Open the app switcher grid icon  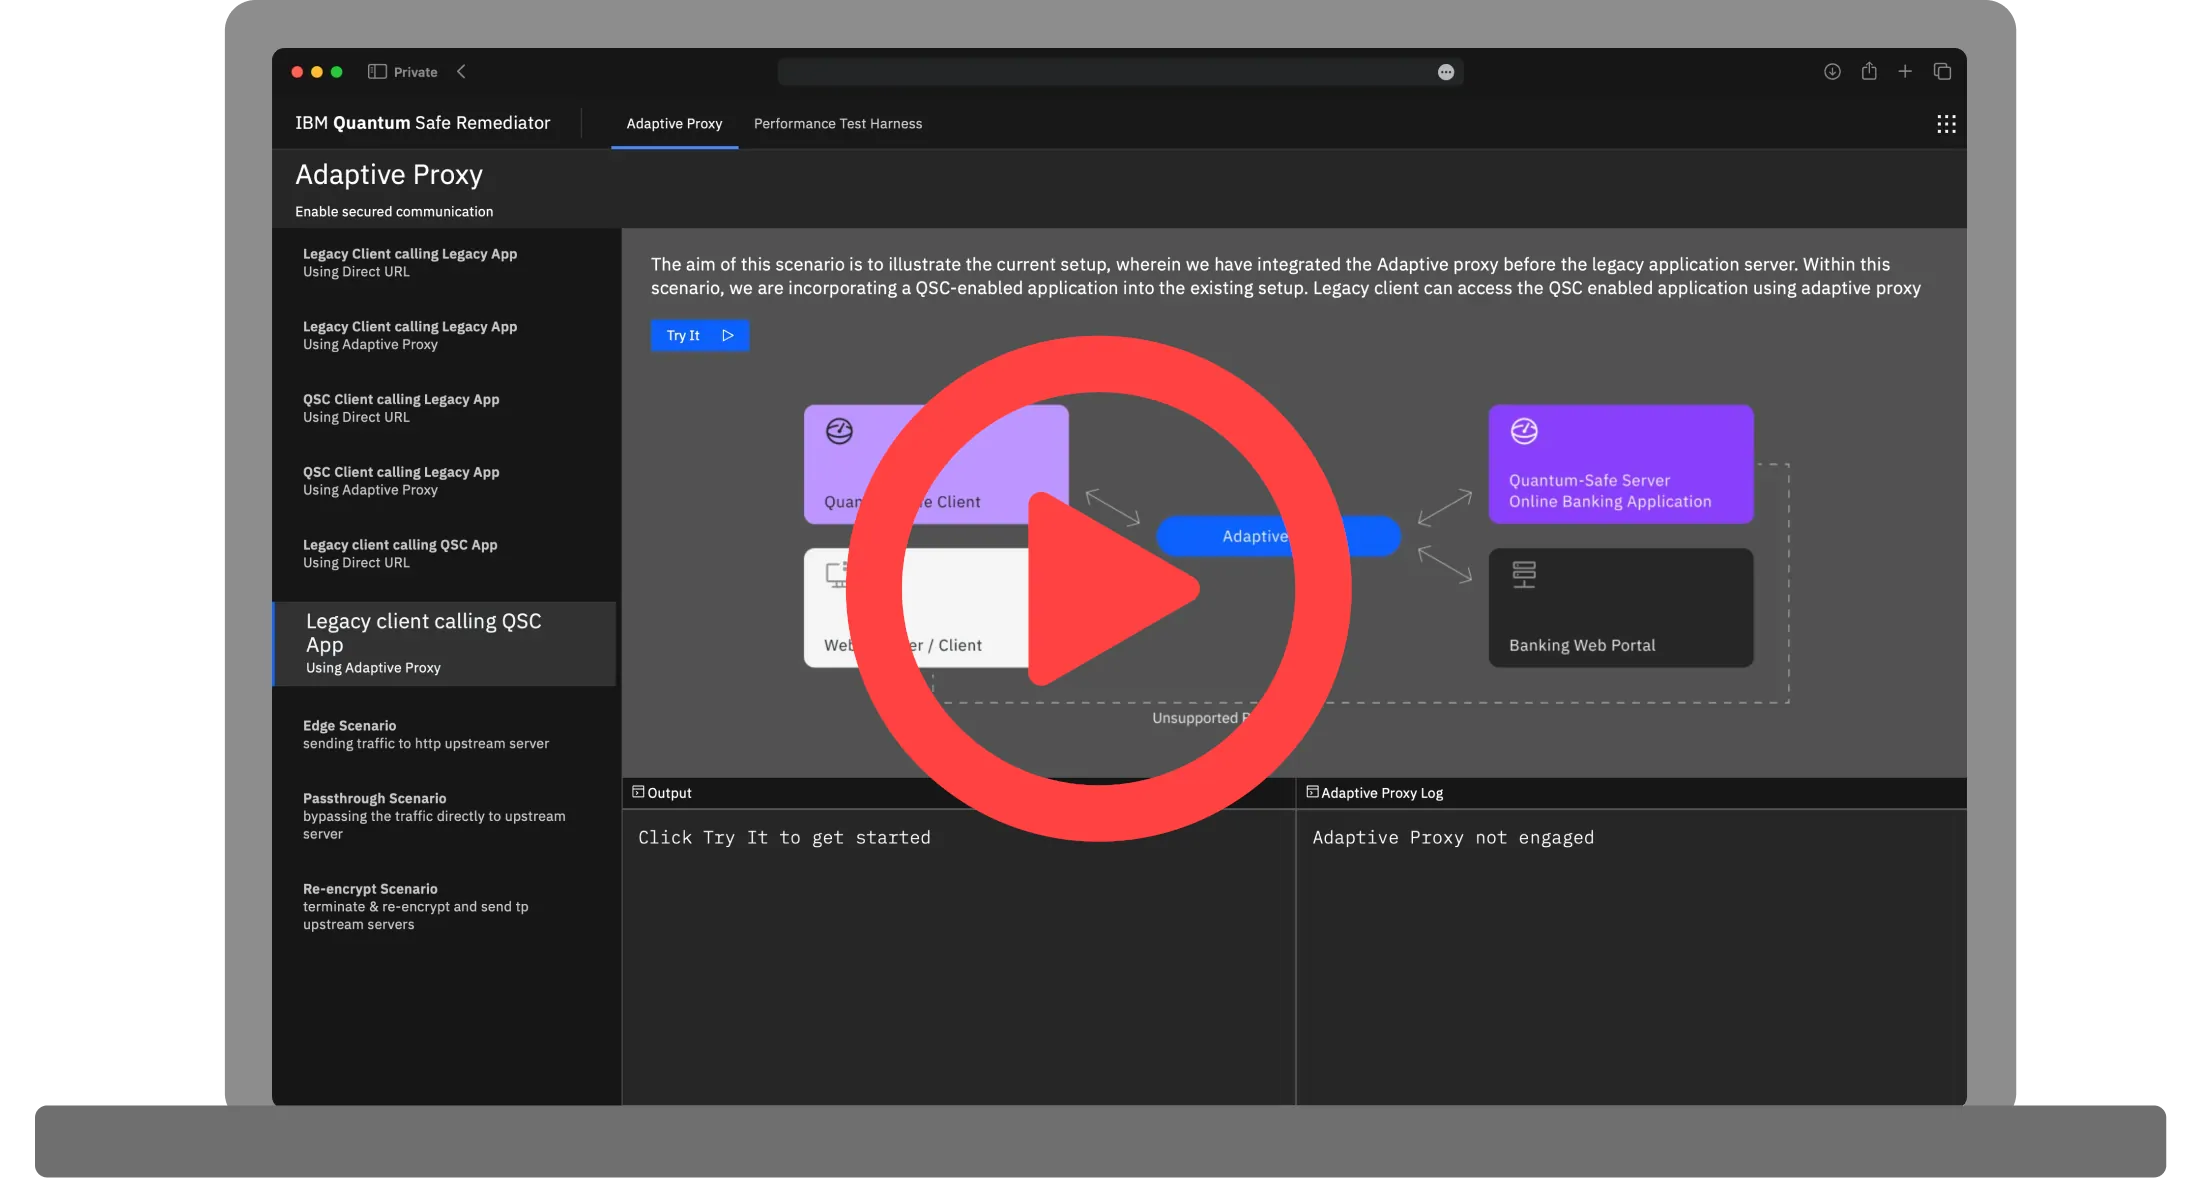point(1946,124)
